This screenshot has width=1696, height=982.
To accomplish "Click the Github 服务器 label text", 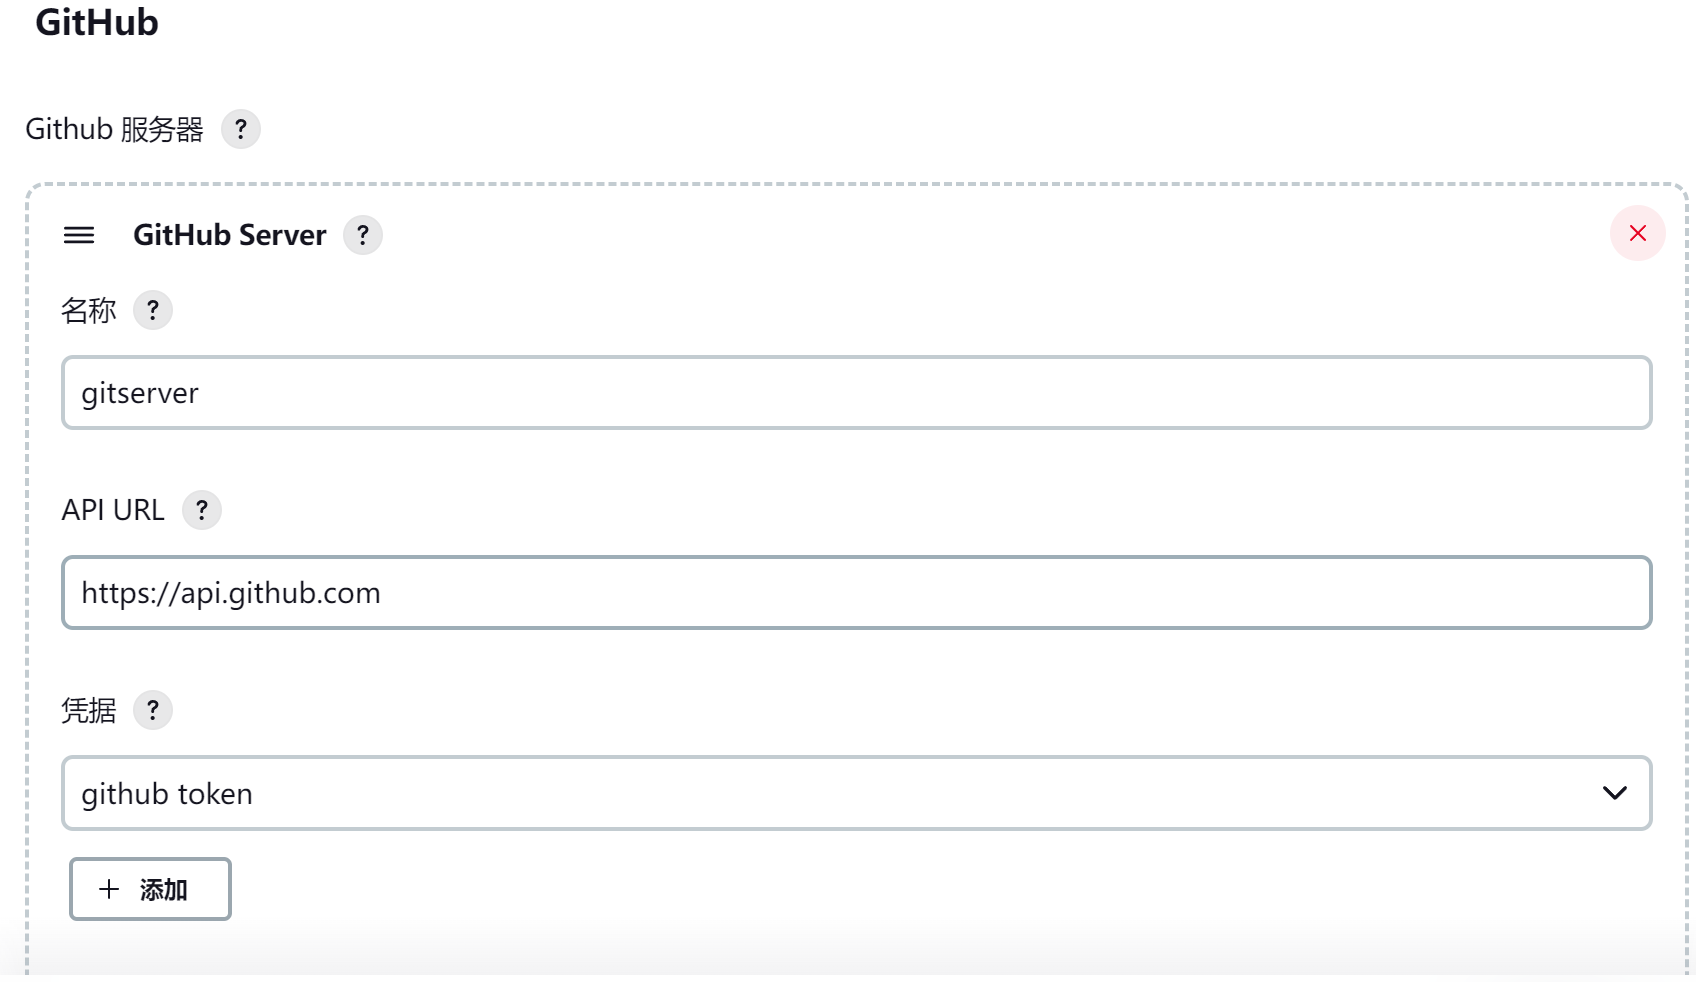I will (x=114, y=129).
